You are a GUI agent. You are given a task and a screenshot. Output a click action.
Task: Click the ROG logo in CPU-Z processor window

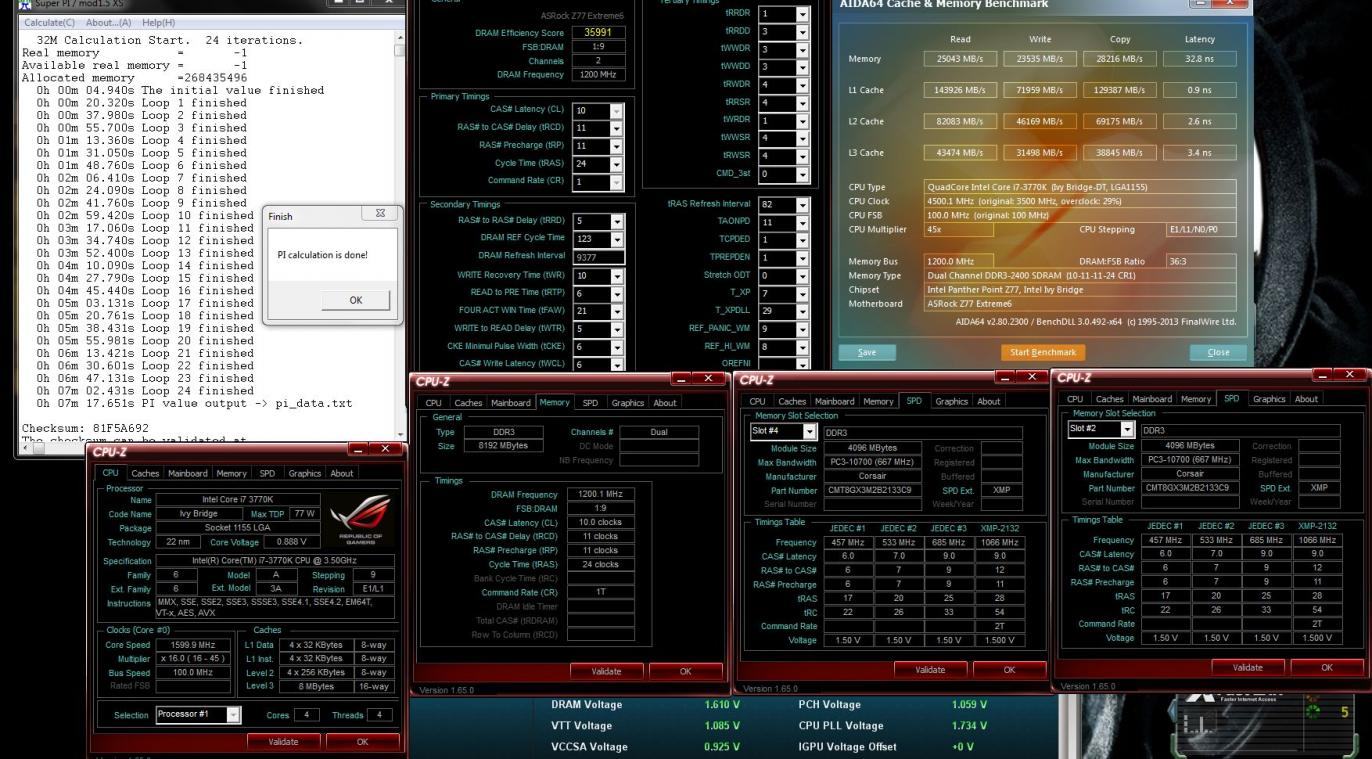362,519
